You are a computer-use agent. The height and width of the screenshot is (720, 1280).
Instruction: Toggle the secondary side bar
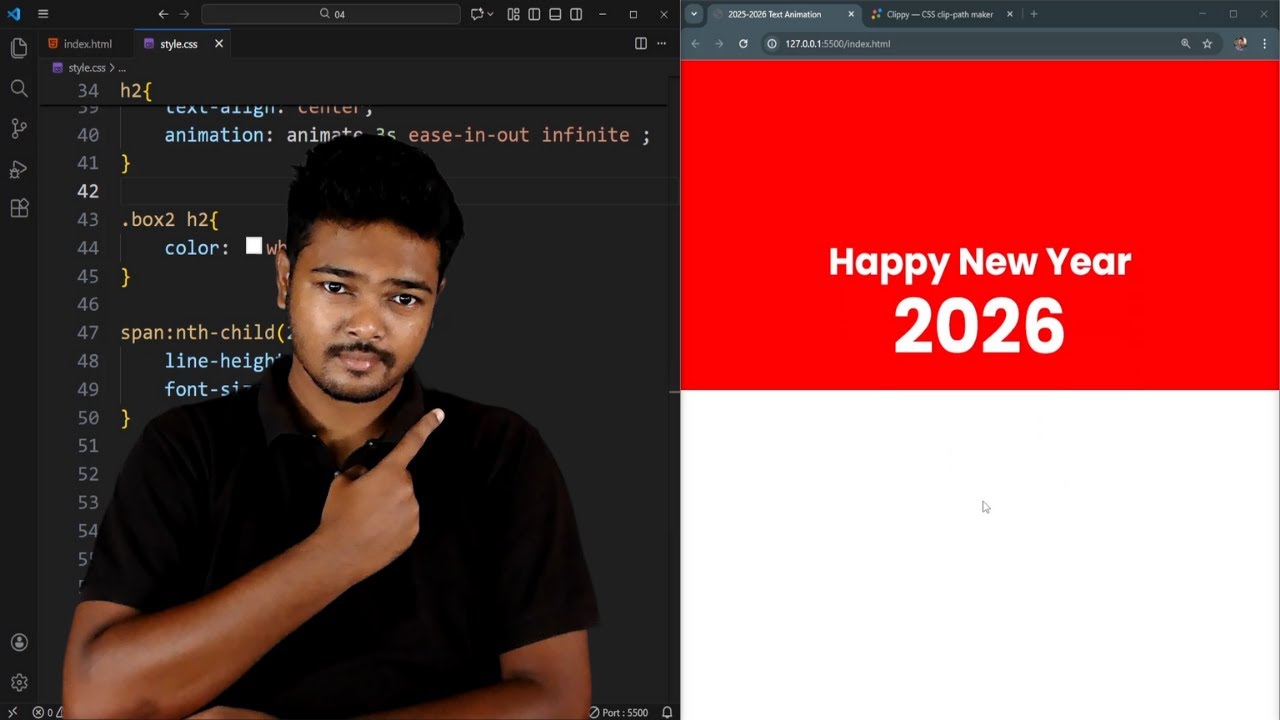tap(576, 14)
